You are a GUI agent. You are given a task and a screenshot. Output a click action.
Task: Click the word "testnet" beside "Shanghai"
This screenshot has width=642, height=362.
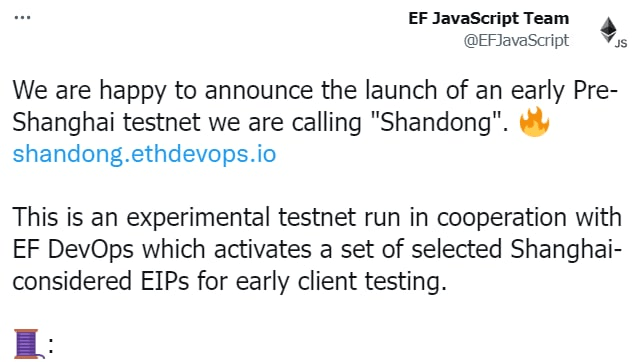pyautogui.click(x=162, y=122)
